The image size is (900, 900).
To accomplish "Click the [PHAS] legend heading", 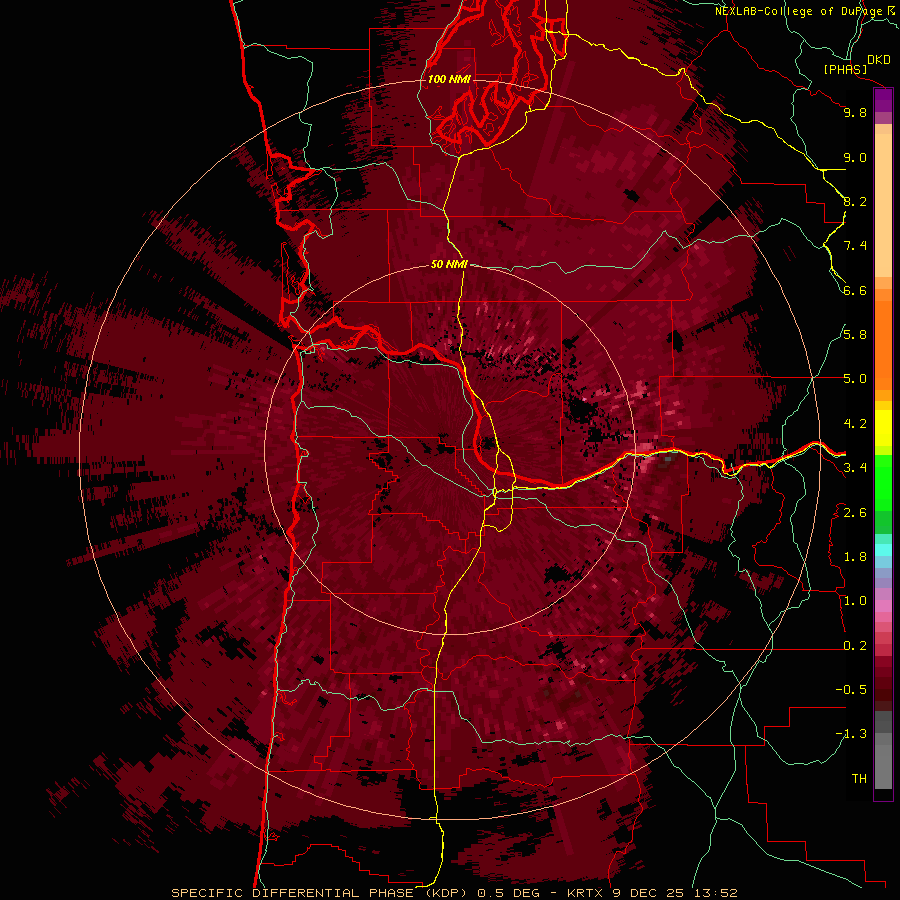I will coord(845,69).
